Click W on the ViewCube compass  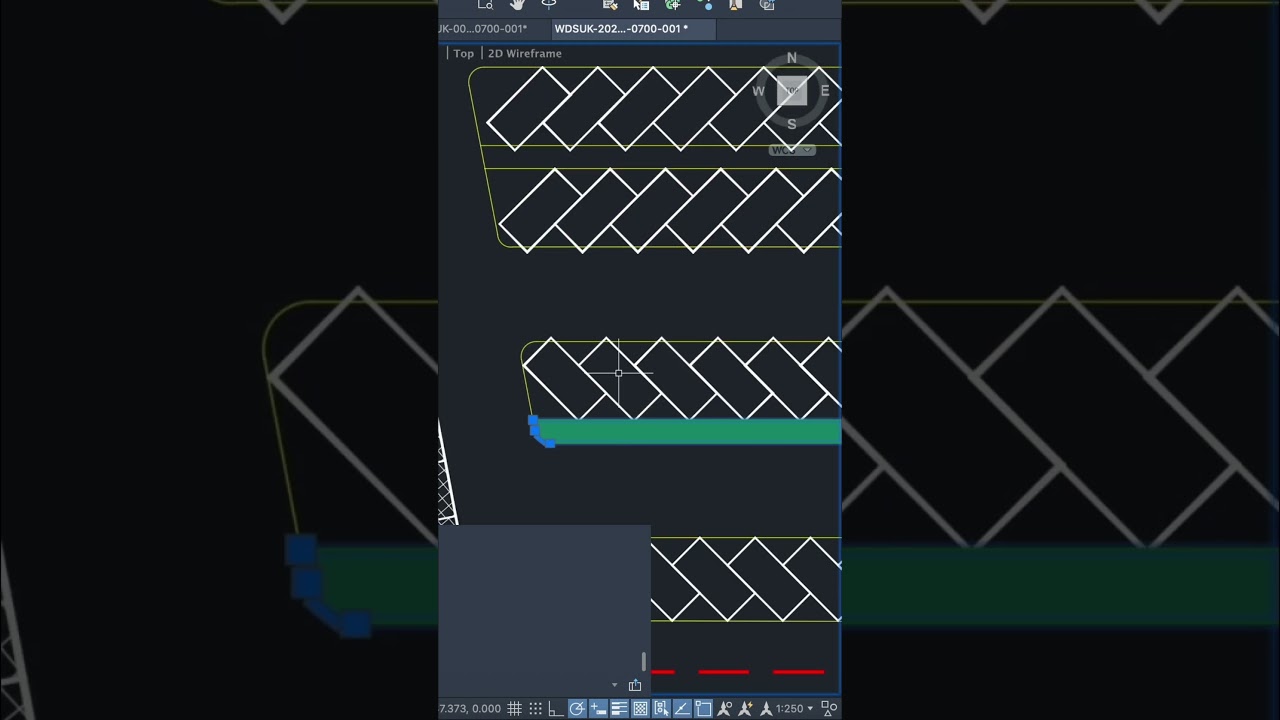758,91
